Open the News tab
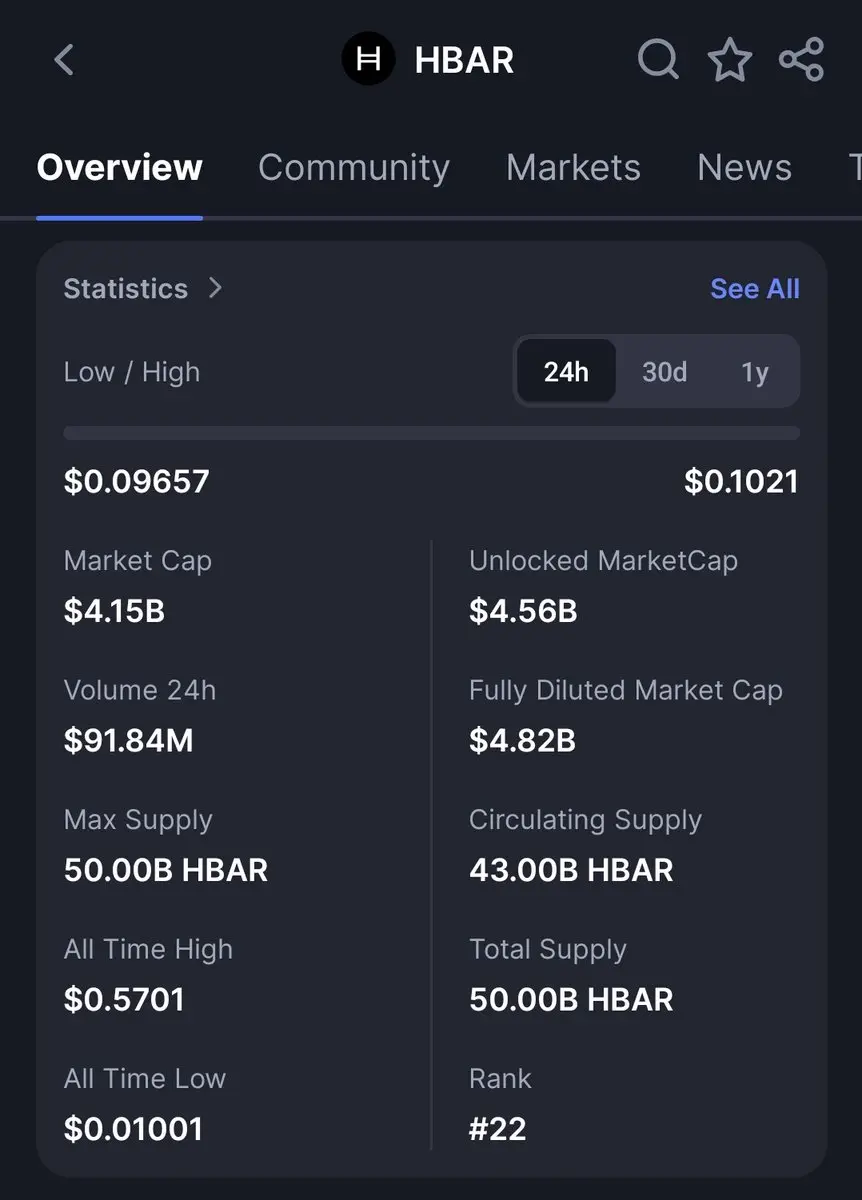 tap(744, 167)
